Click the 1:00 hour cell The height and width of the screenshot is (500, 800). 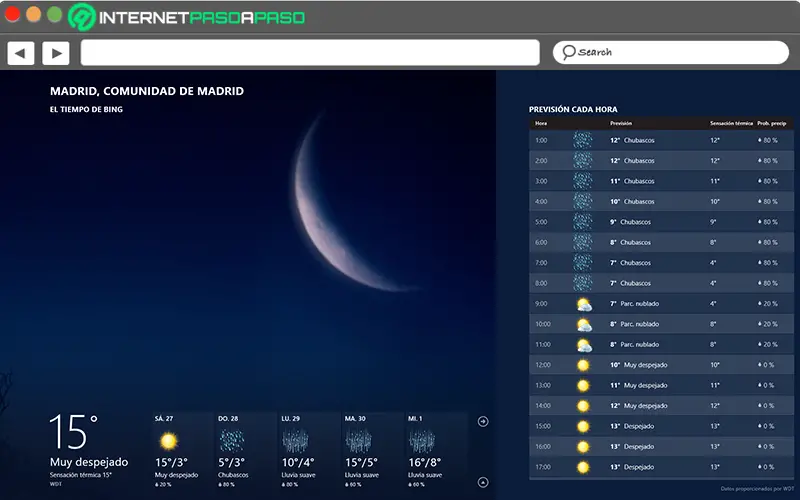pyautogui.click(x=541, y=140)
